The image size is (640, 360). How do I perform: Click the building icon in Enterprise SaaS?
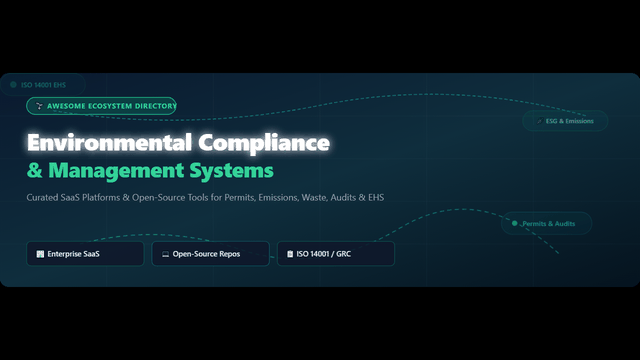[40, 254]
